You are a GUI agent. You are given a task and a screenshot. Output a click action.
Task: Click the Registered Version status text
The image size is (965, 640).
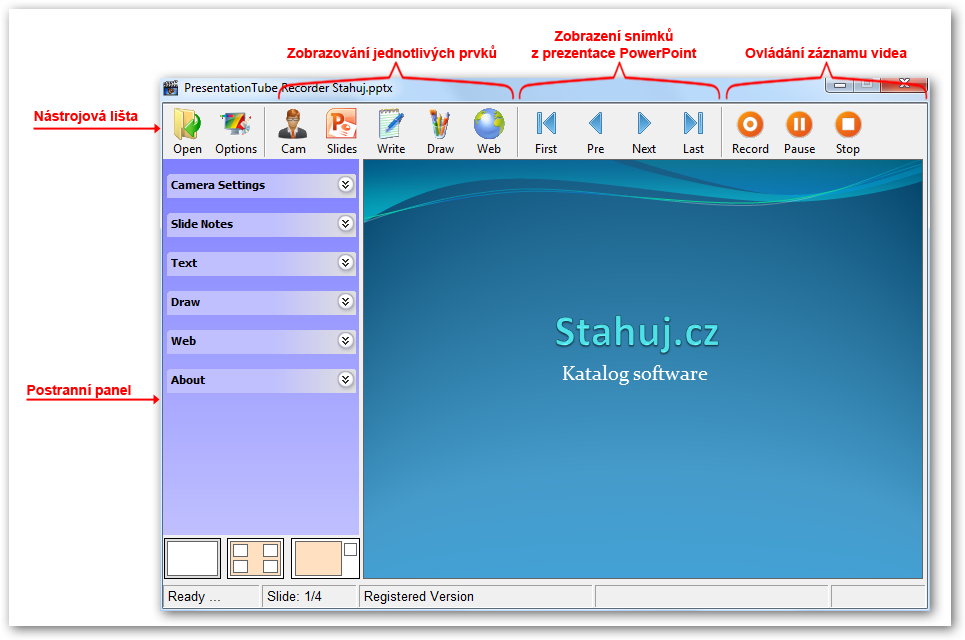pos(418,596)
